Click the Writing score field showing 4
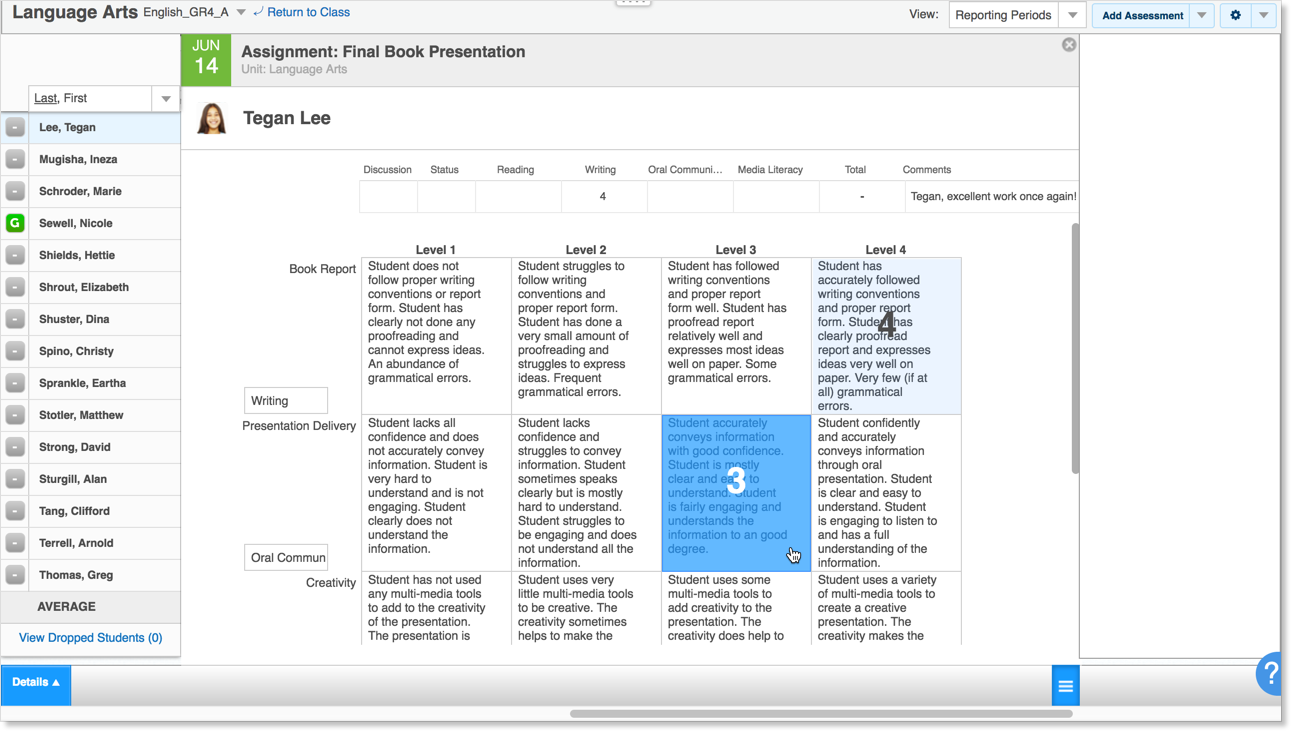 pyautogui.click(x=600, y=196)
